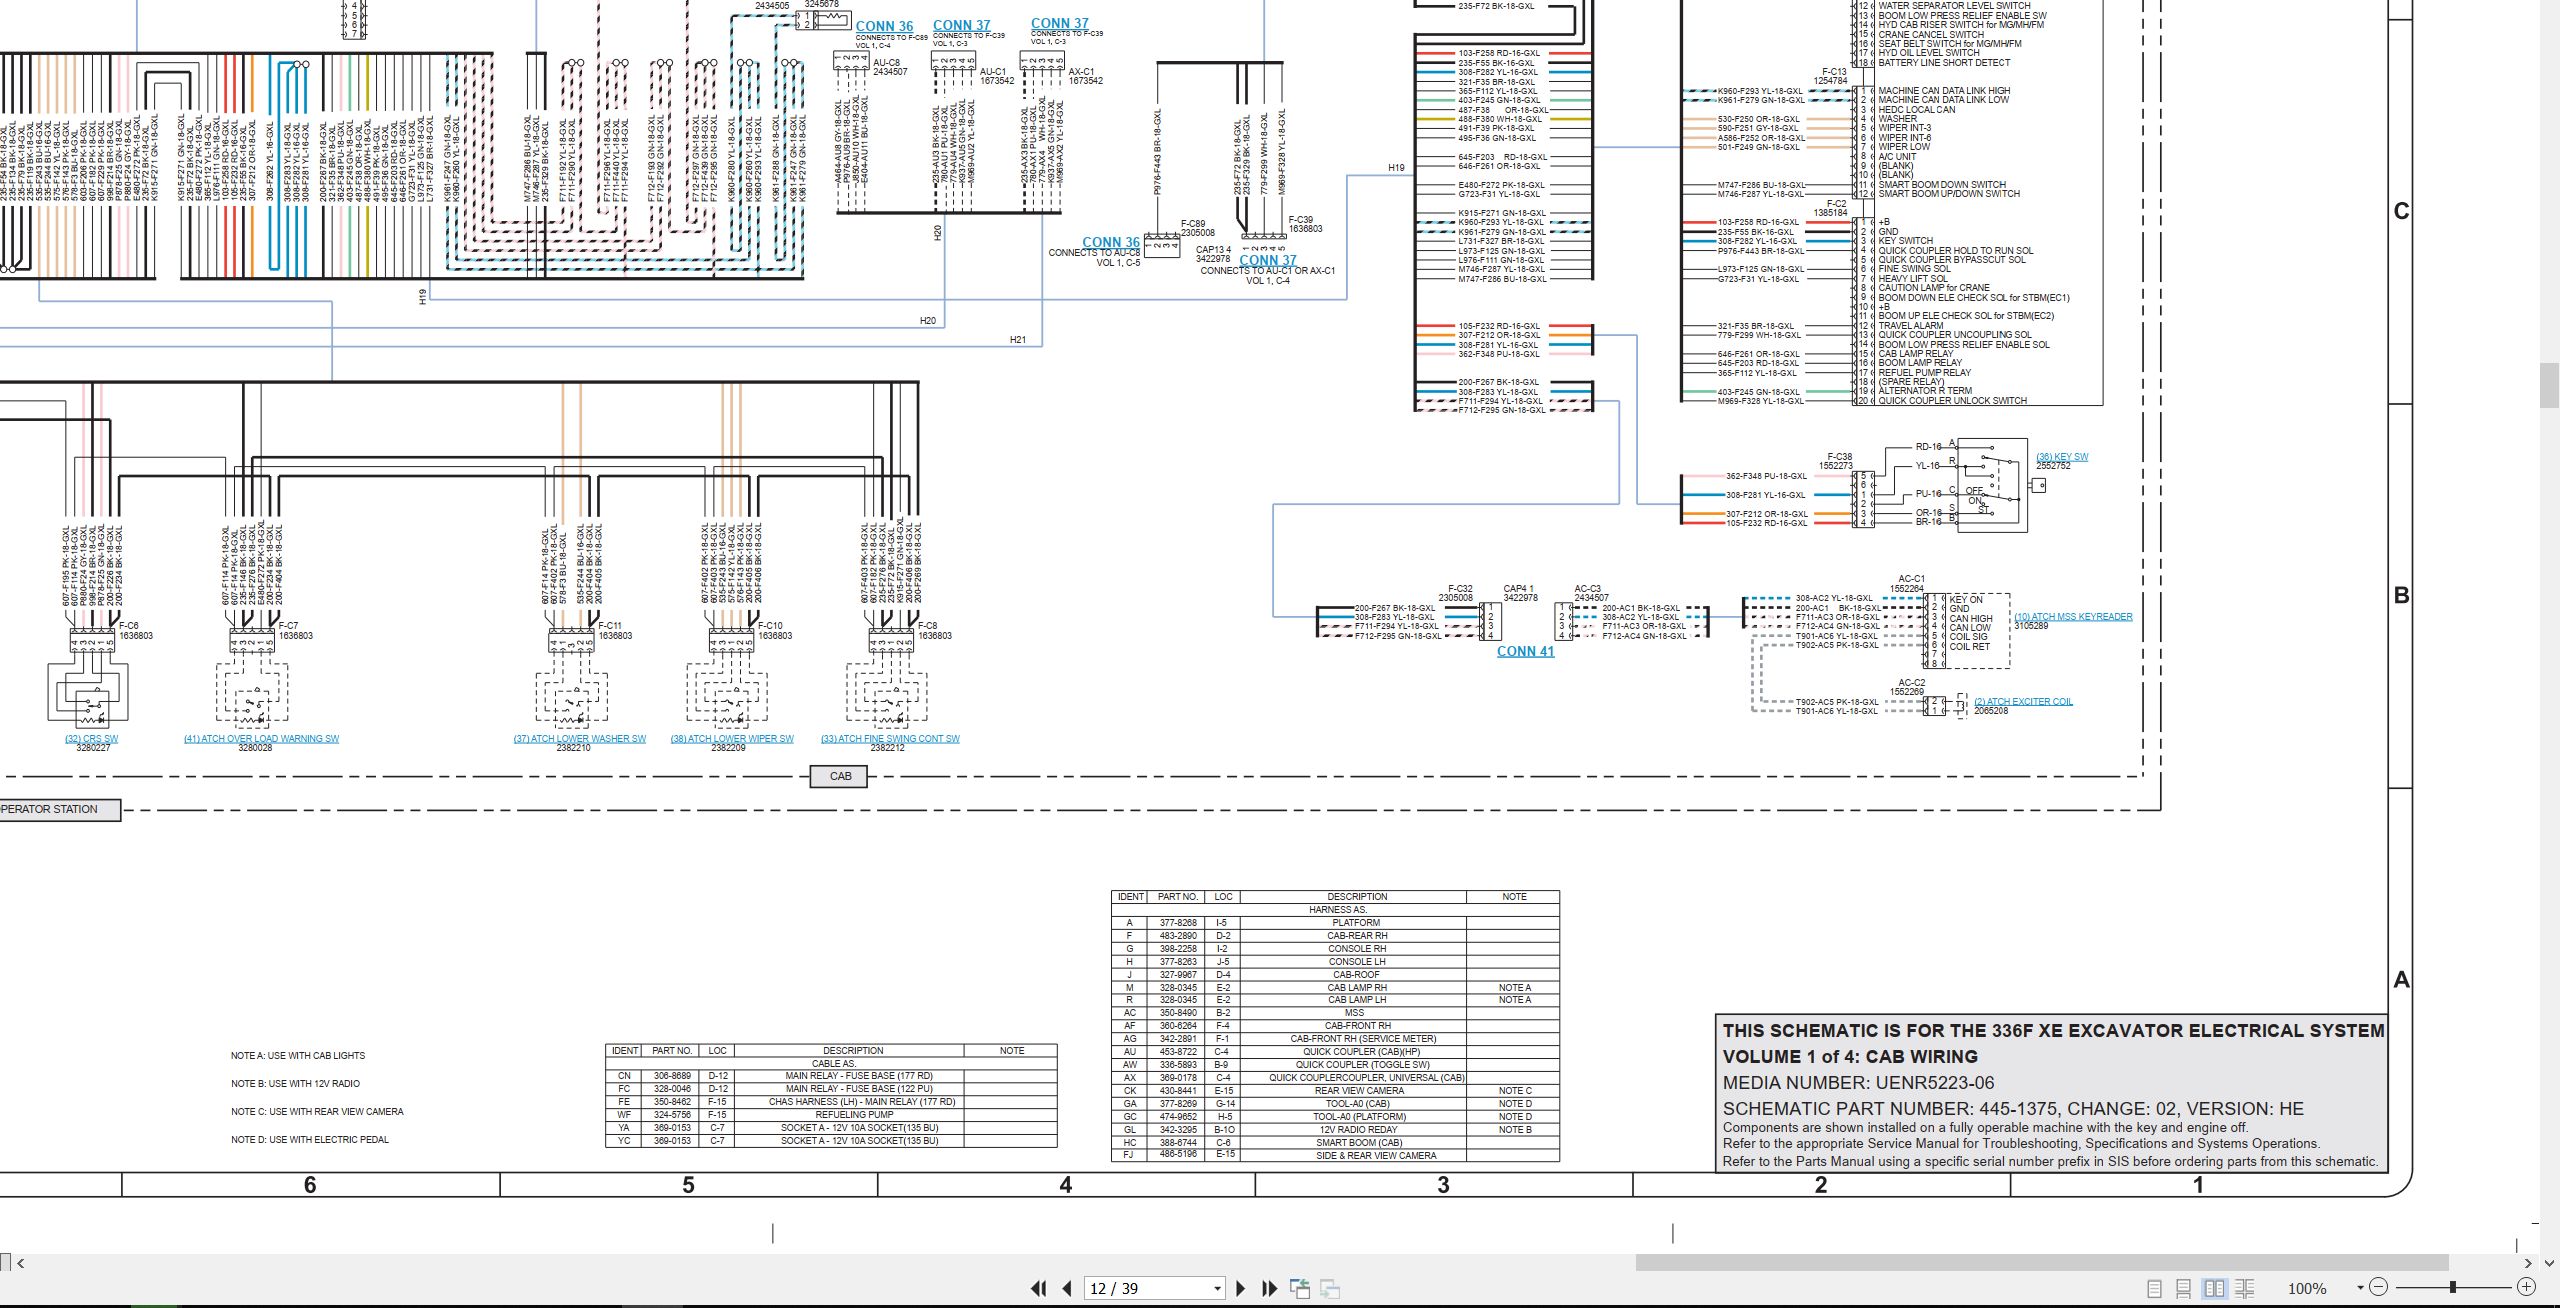Jump to the last page
The height and width of the screenshot is (1308, 2560).
[x=1270, y=1288]
